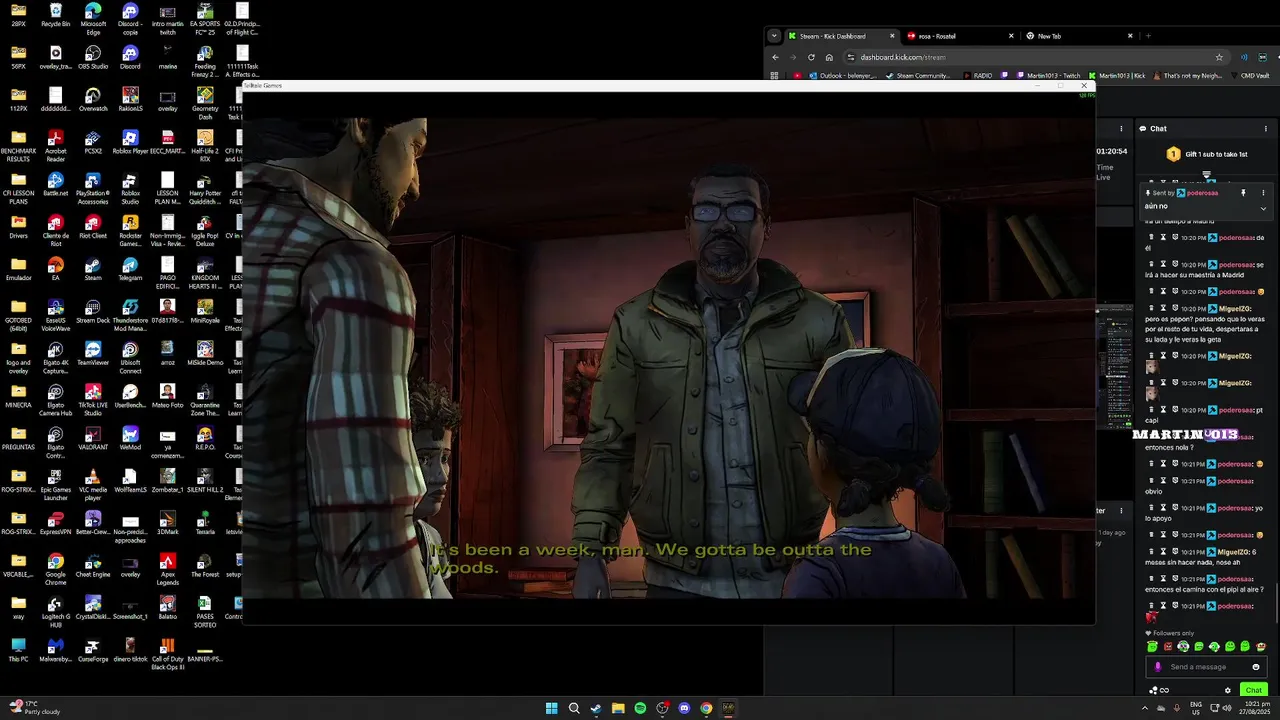Image resolution: width=1280 pixels, height=720 pixels.
Task: Launch TeamViewer desktop shortcut
Action: coord(93,353)
